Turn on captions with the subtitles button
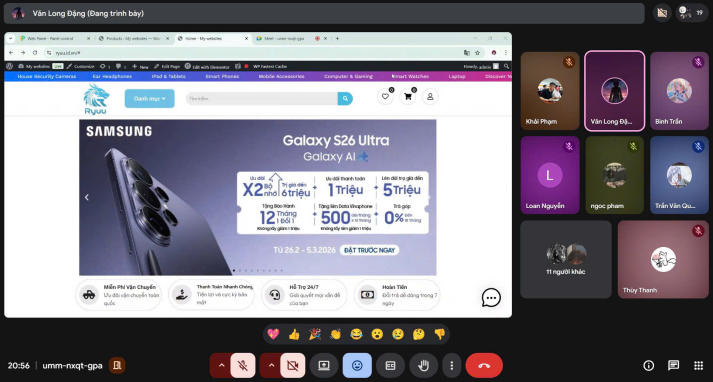This screenshot has width=713, height=382. tap(390, 365)
